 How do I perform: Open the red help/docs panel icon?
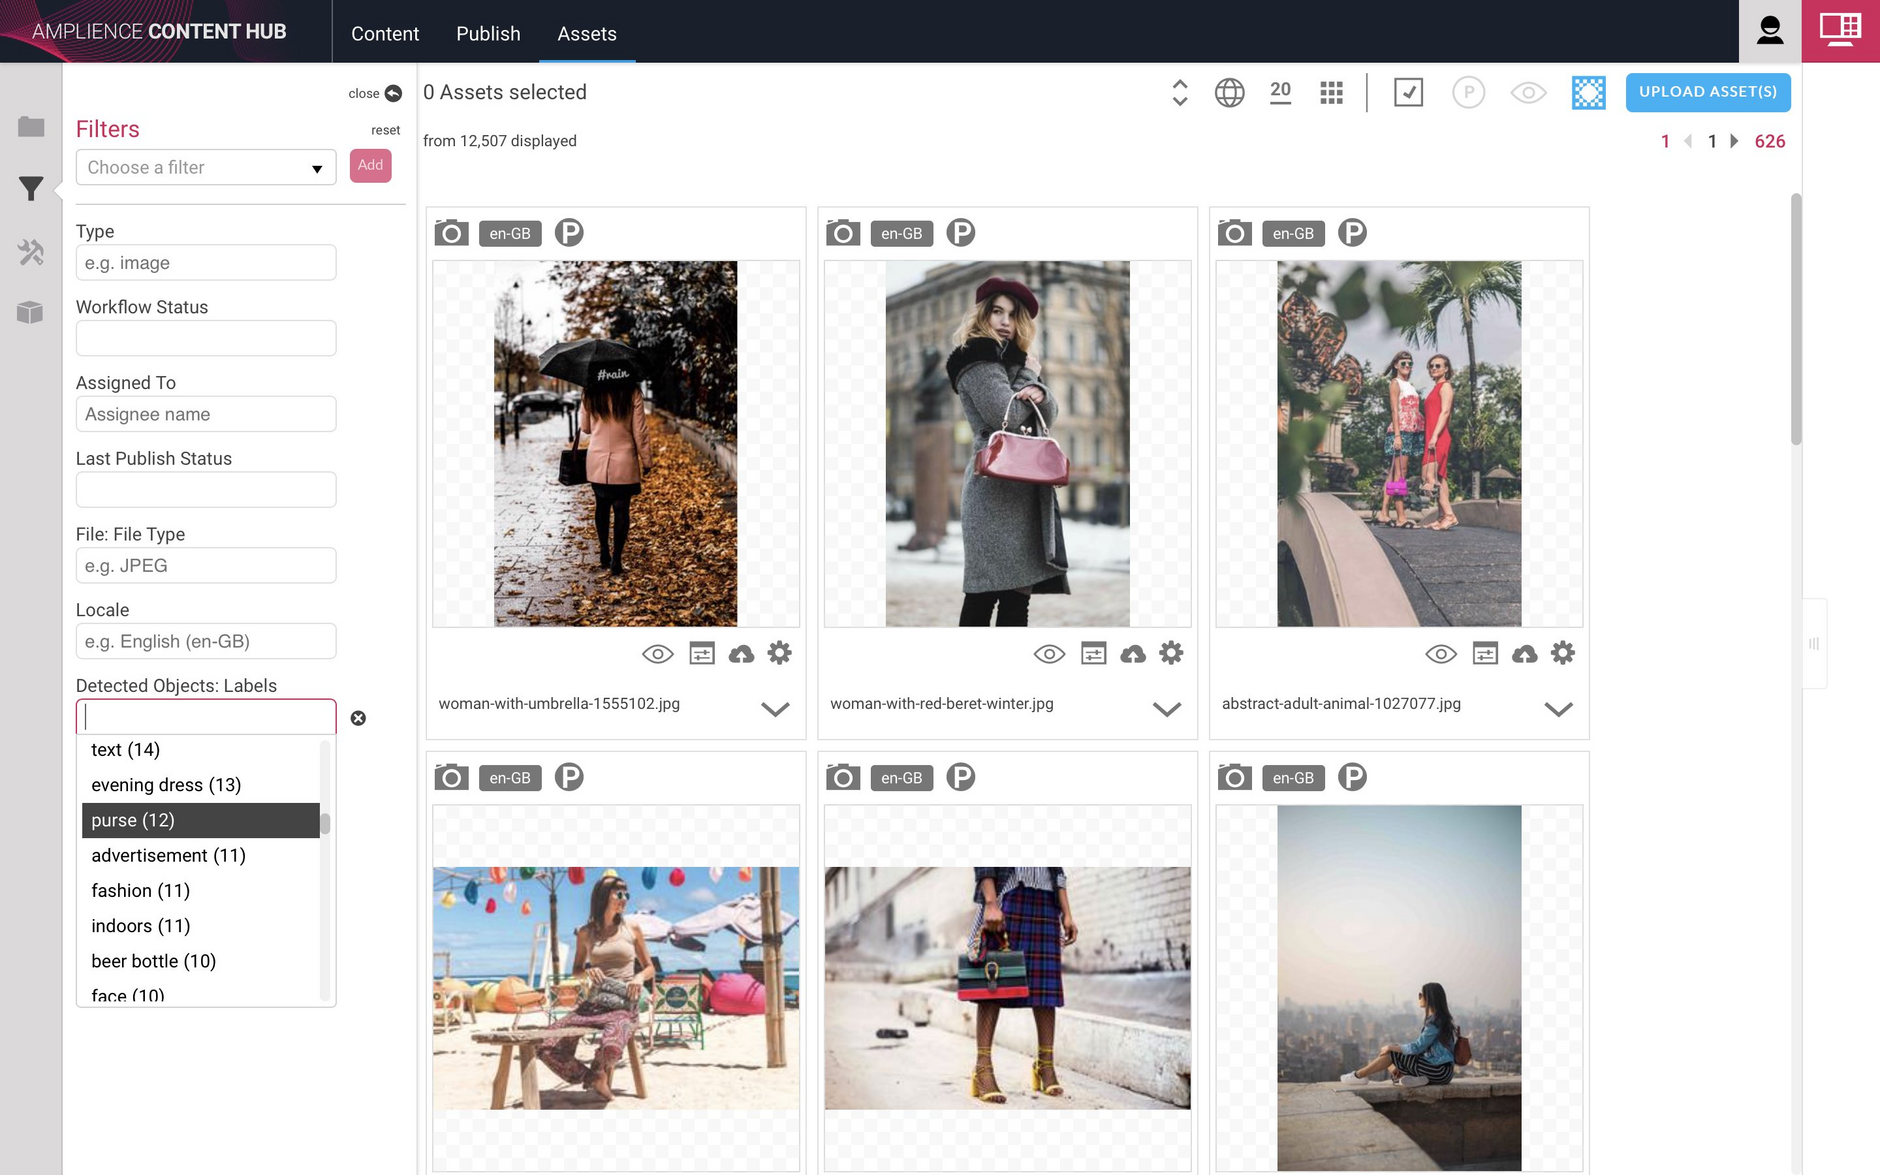(1840, 31)
